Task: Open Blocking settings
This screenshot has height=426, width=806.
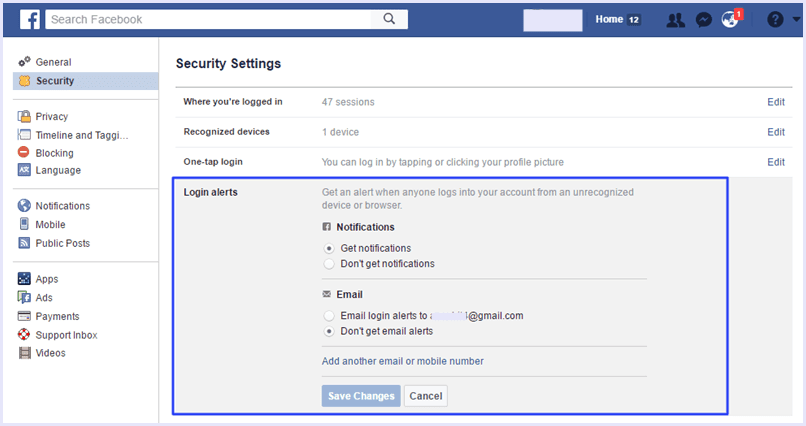Action: (x=54, y=153)
